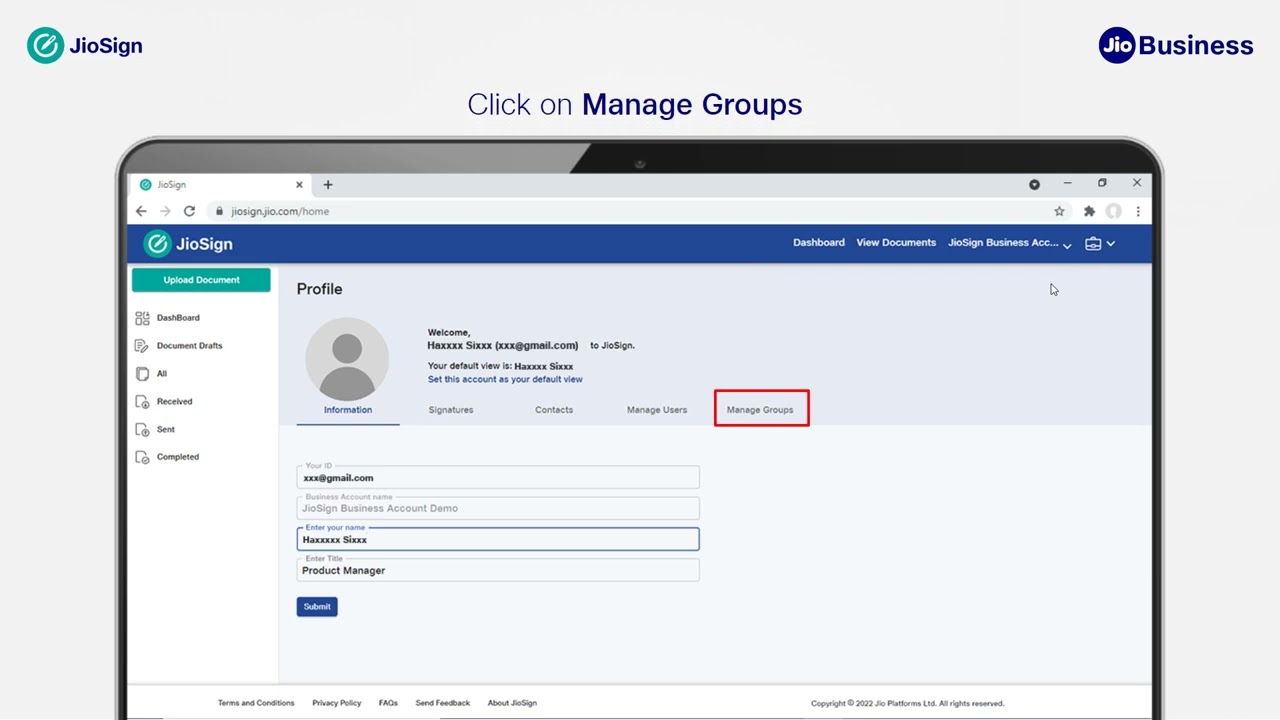Image resolution: width=1280 pixels, height=720 pixels.
Task: Click the Enter your name field
Action: point(498,539)
